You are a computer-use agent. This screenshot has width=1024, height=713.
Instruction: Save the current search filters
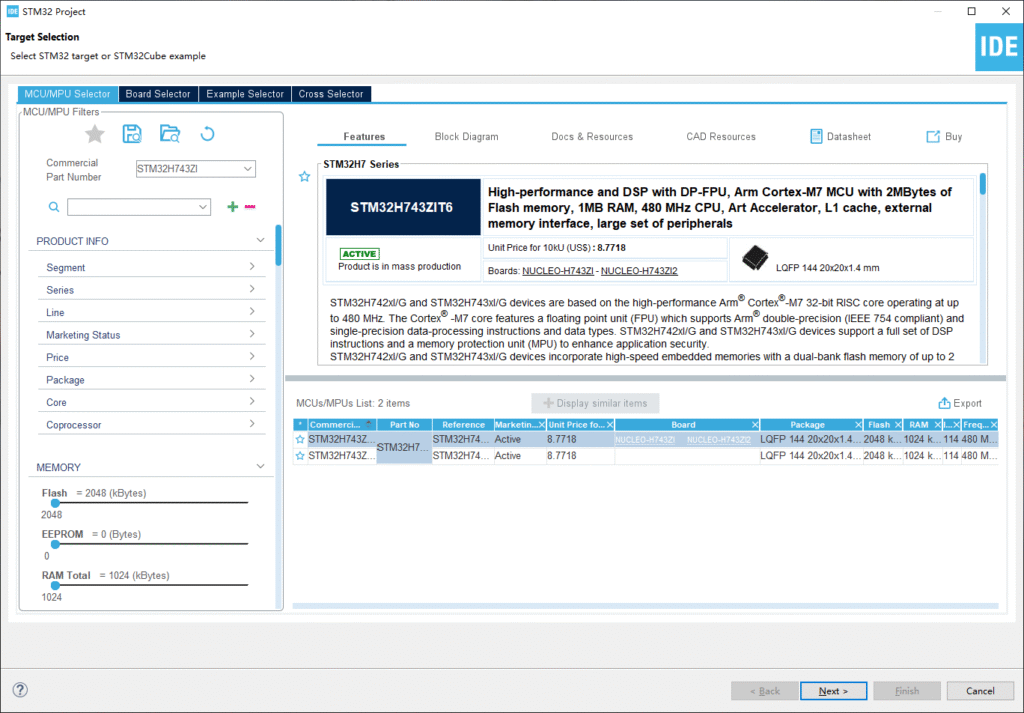(x=132, y=134)
